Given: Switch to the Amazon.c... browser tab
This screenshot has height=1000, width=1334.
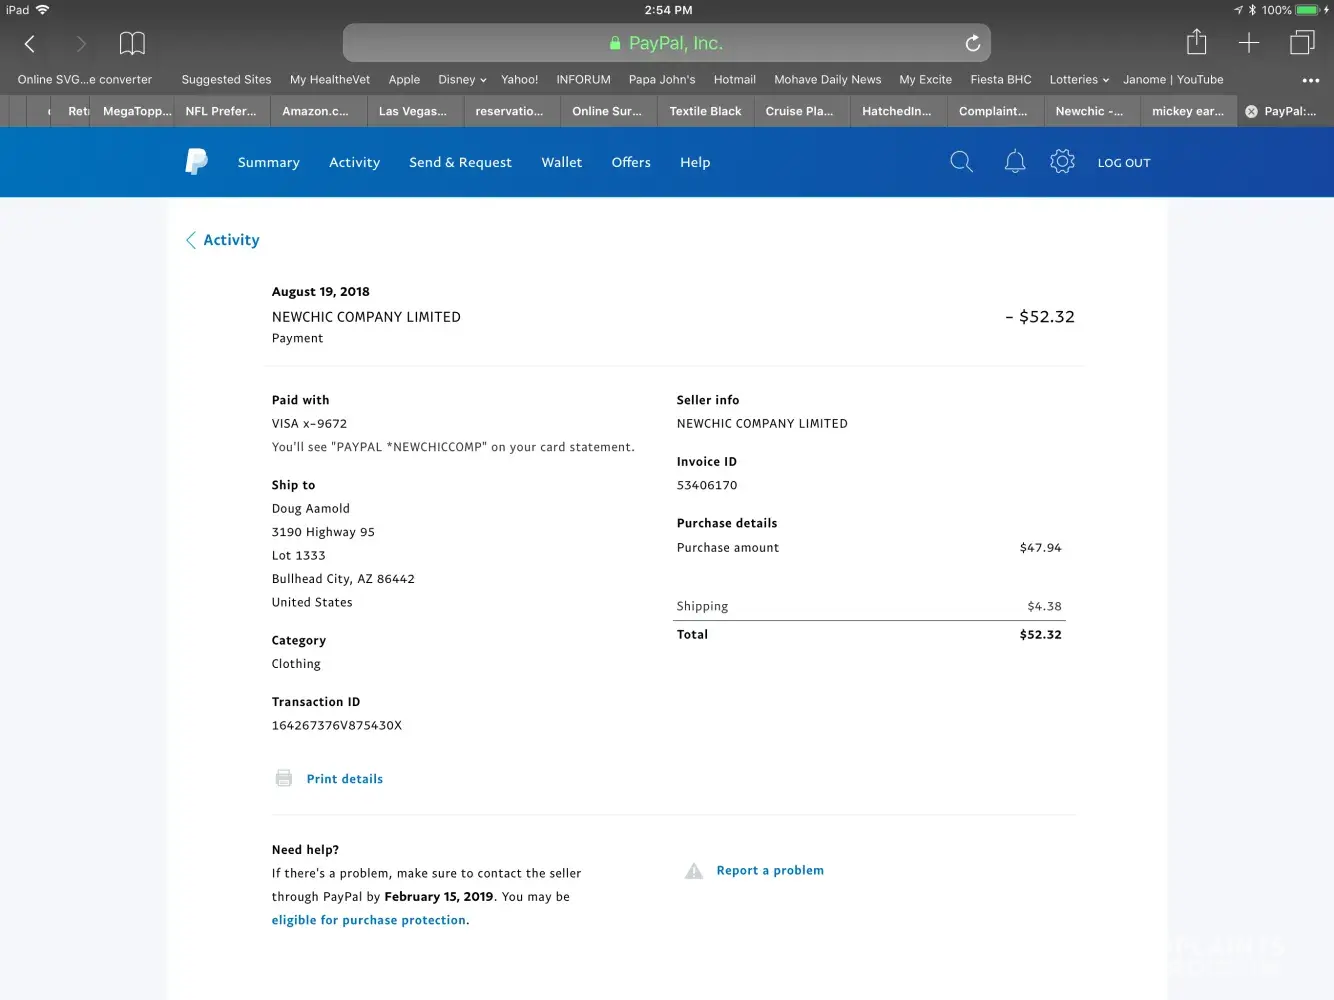Looking at the screenshot, I should point(315,111).
